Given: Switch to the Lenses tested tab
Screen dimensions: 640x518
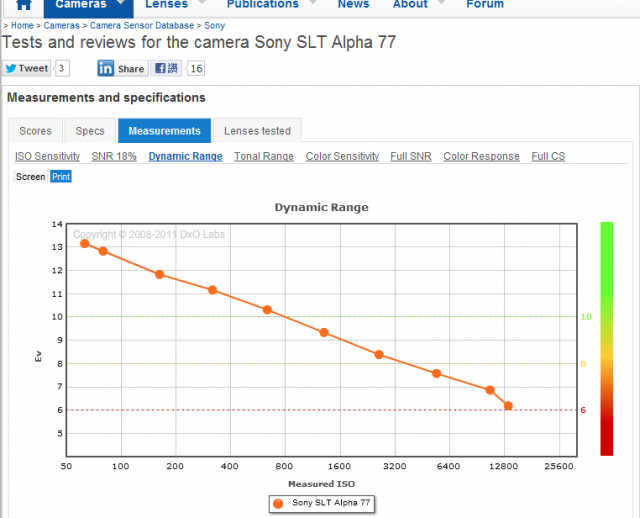Looking at the screenshot, I should (258, 131).
